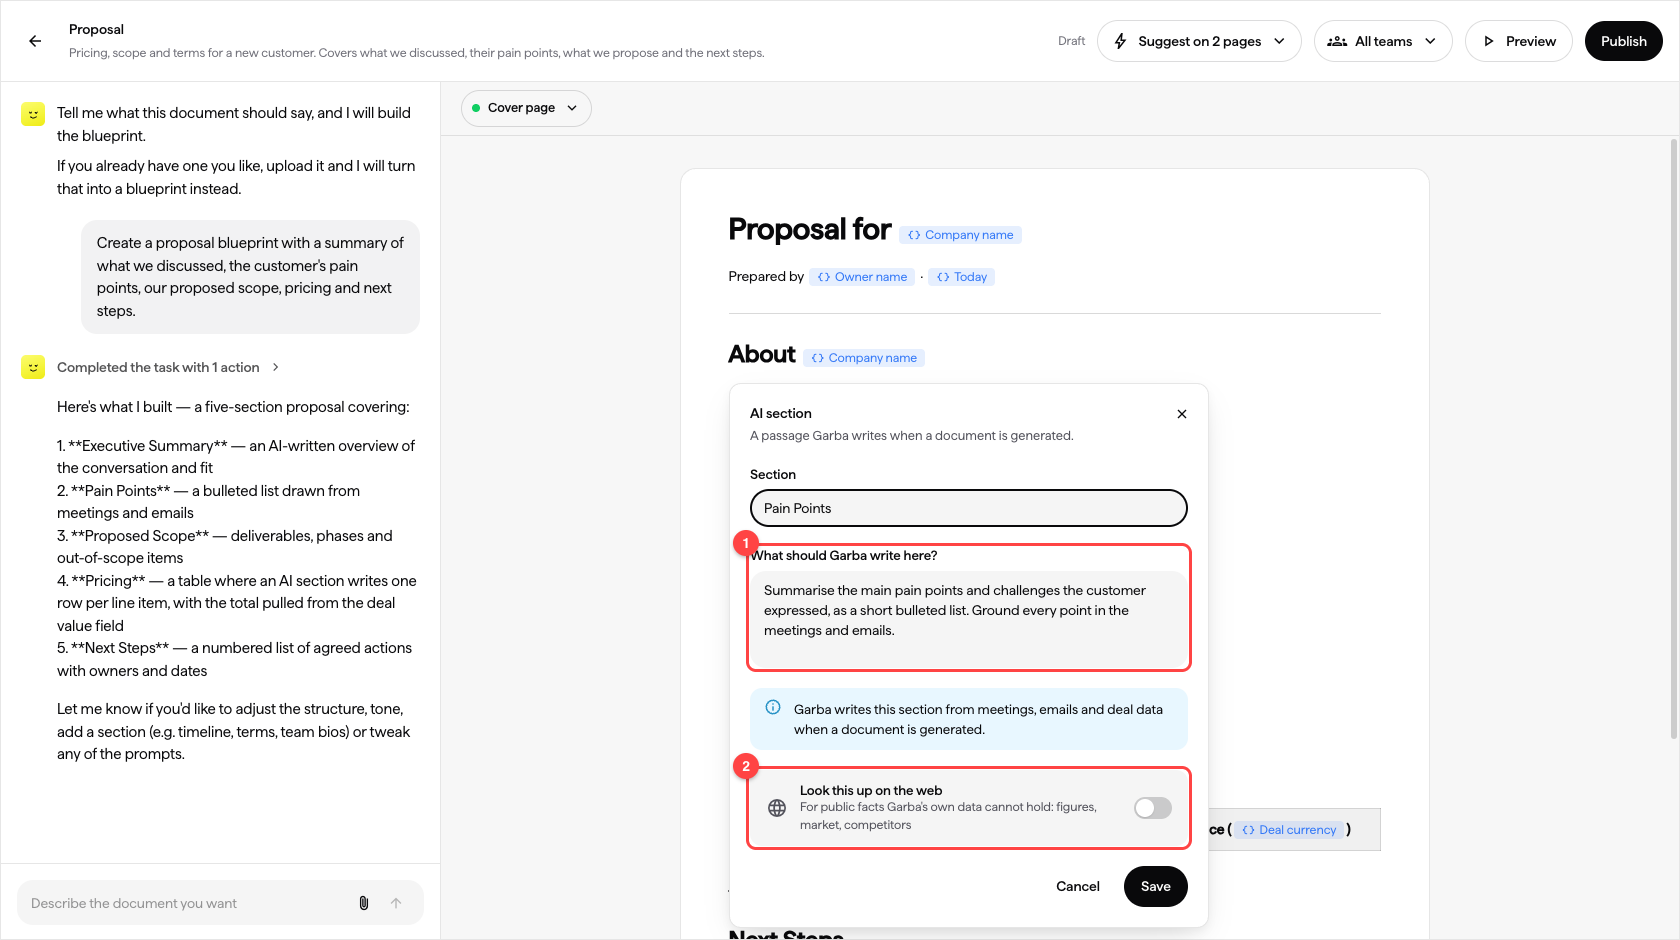Viewport: 1680px width, 940px height.
Task: Click the Proposed Scope list item in chat
Action: point(225,547)
